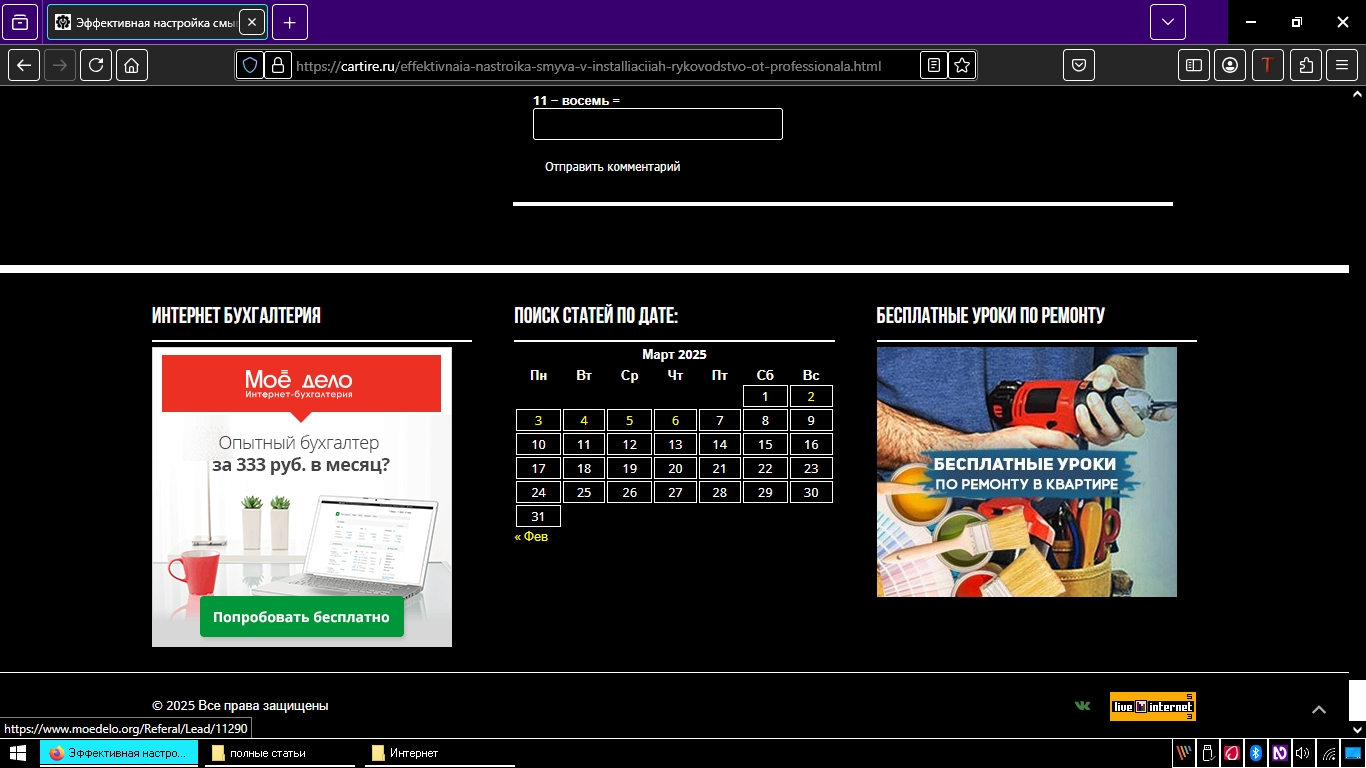Click Попробовать бесплатно green button
The image size is (1366, 768).
click(x=301, y=617)
